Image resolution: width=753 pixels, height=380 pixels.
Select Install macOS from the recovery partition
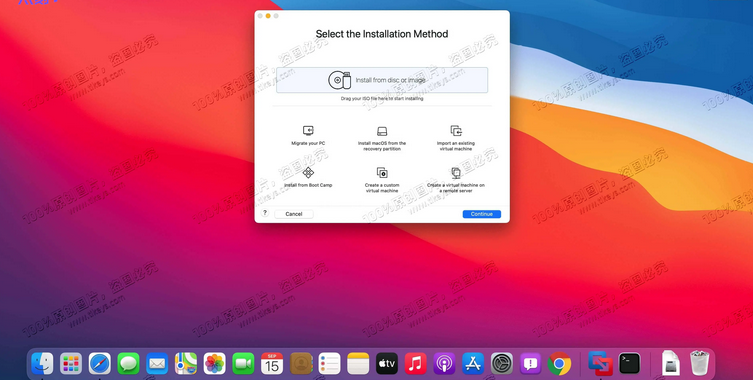pyautogui.click(x=382, y=138)
